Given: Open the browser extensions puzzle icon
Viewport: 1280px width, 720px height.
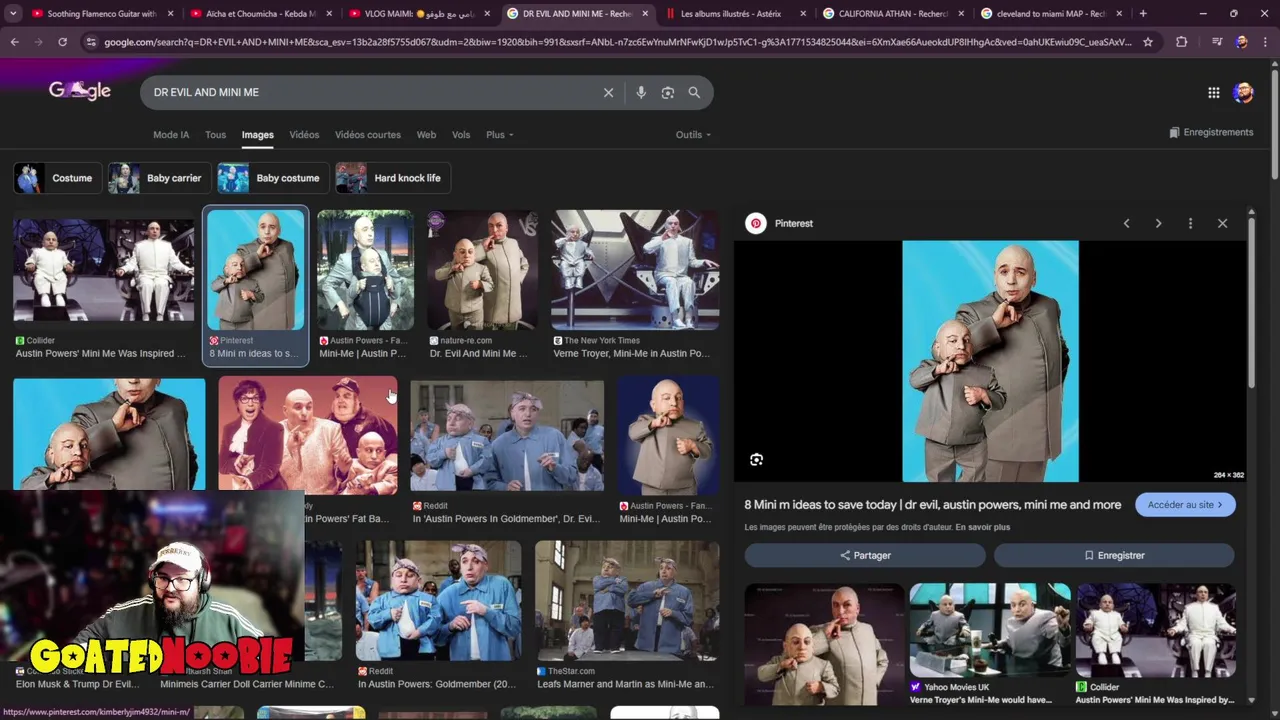Looking at the screenshot, I should point(1182,42).
